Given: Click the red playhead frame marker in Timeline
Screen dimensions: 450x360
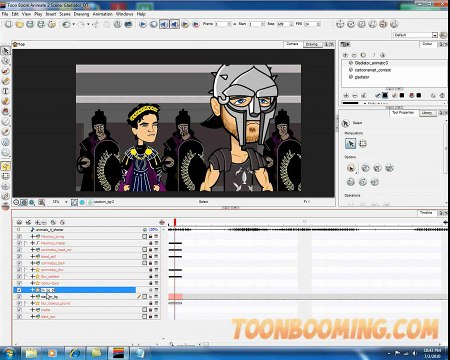Looking at the screenshot, I should click(x=175, y=222).
